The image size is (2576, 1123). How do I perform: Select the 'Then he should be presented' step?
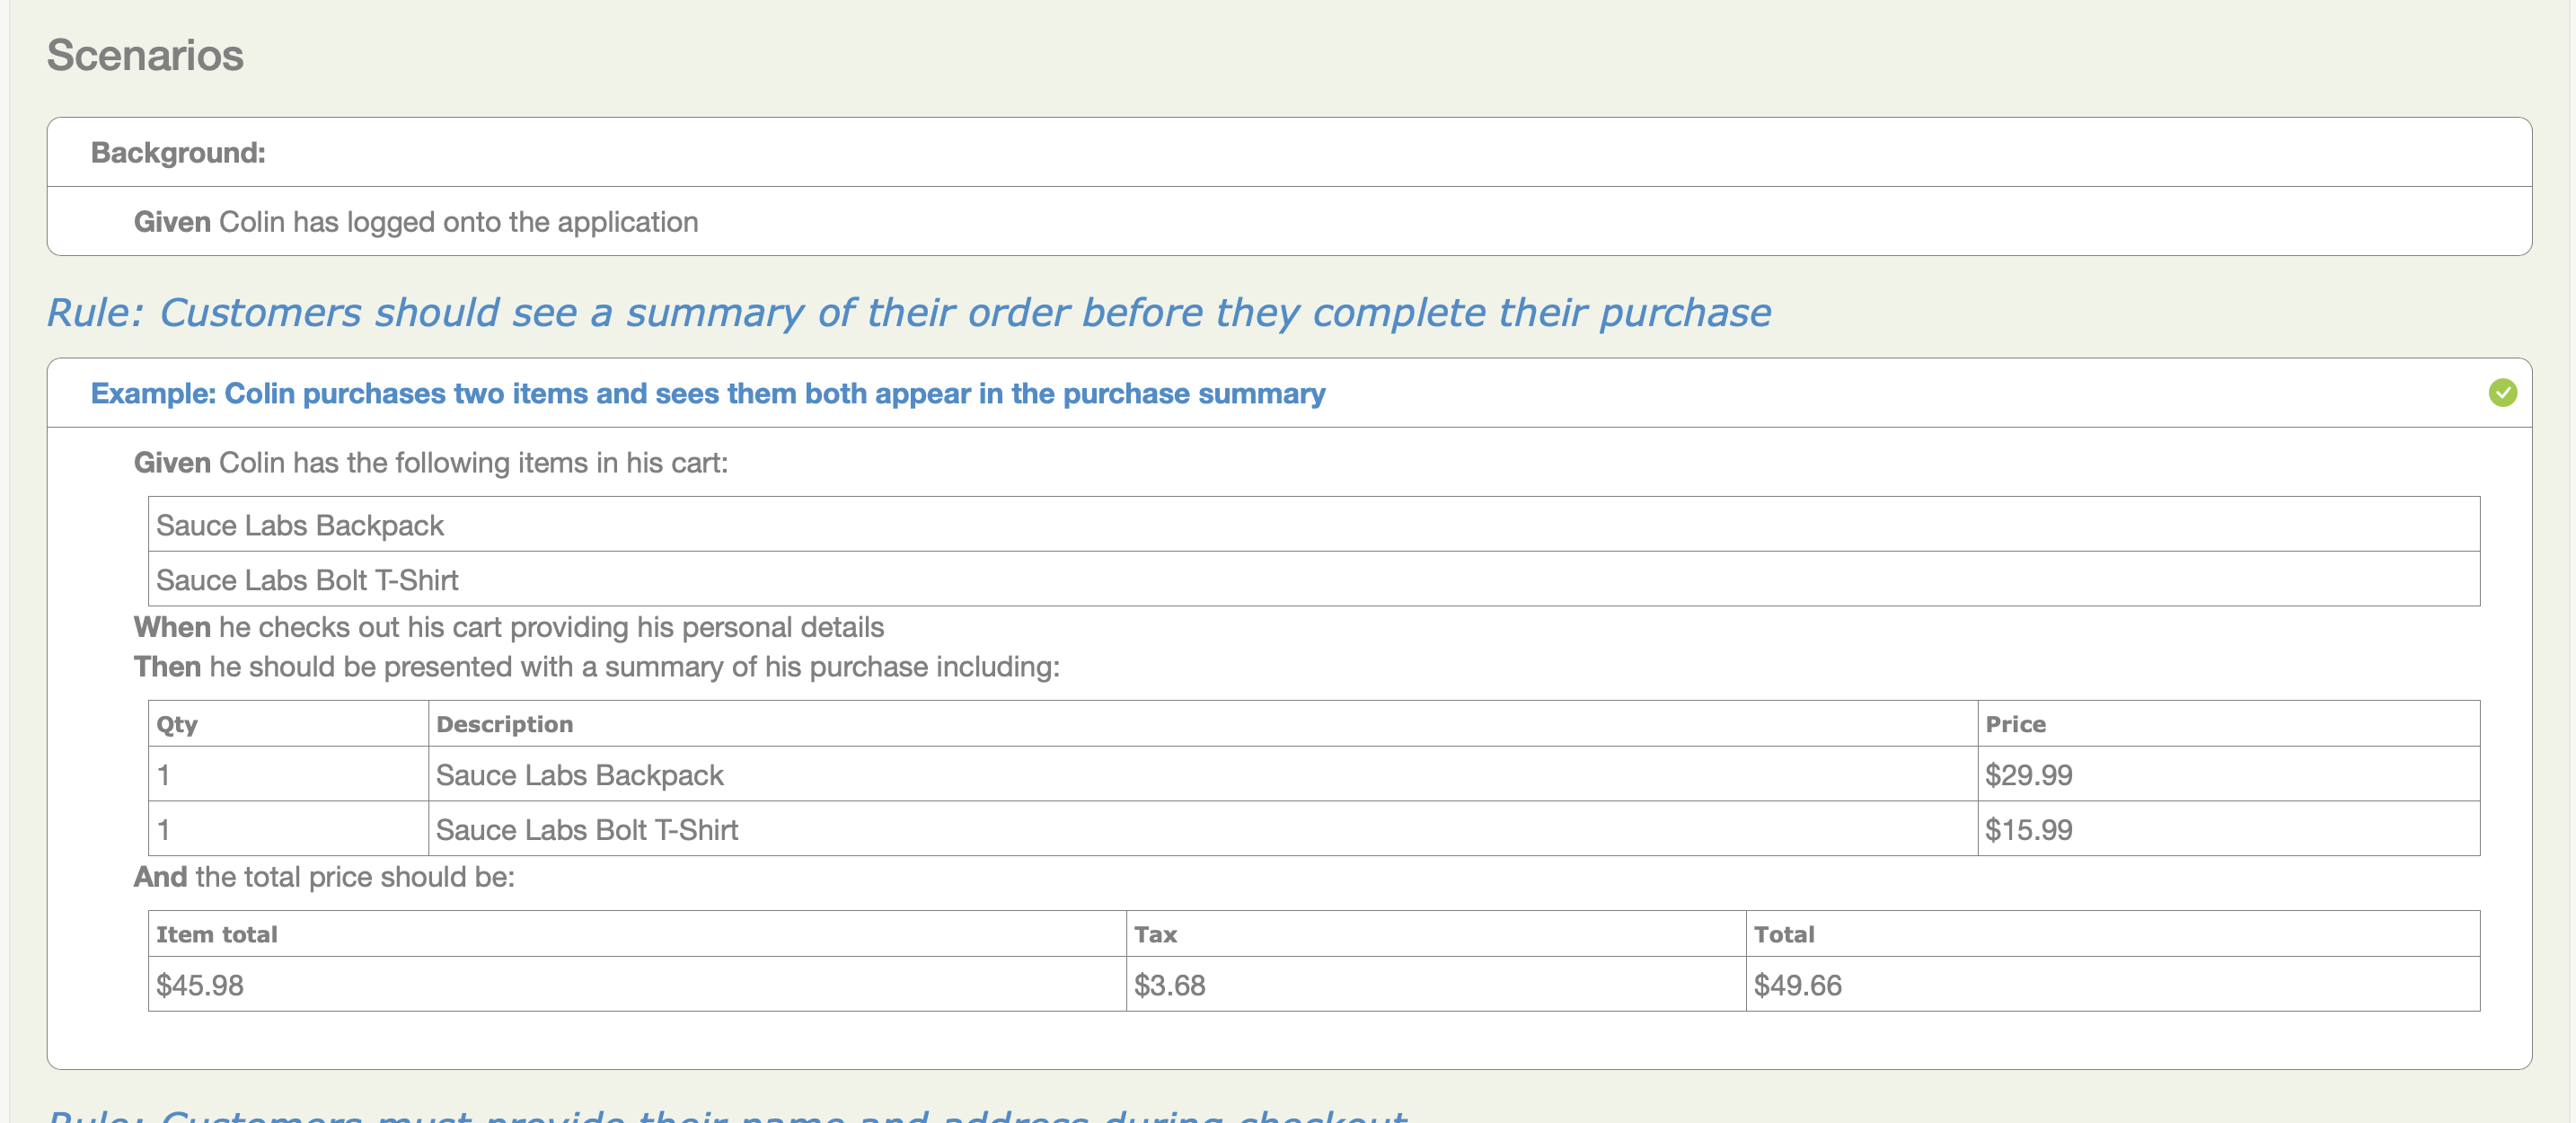point(596,667)
